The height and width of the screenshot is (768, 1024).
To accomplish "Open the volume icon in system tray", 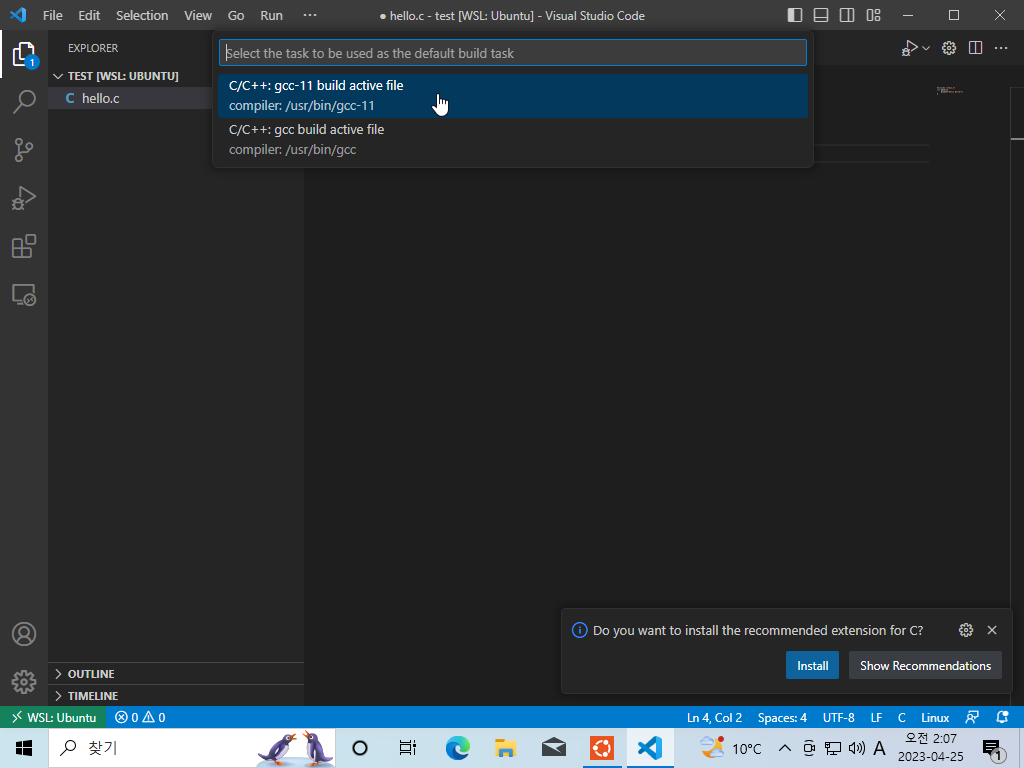I will tap(856, 748).
